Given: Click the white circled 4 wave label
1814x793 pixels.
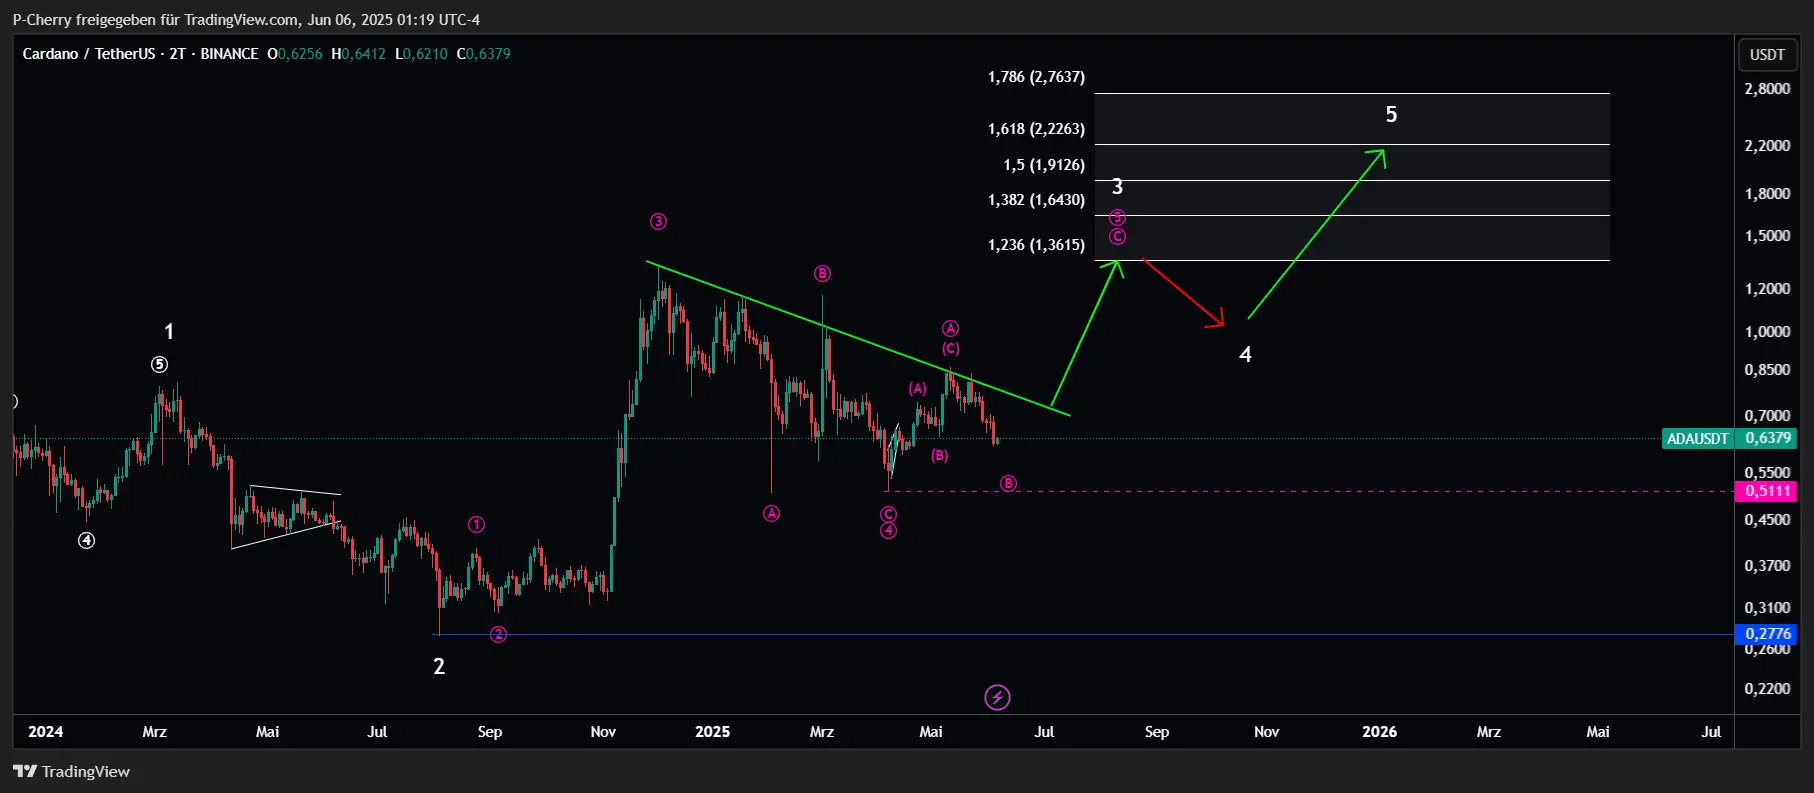Looking at the screenshot, I should tap(87, 541).
